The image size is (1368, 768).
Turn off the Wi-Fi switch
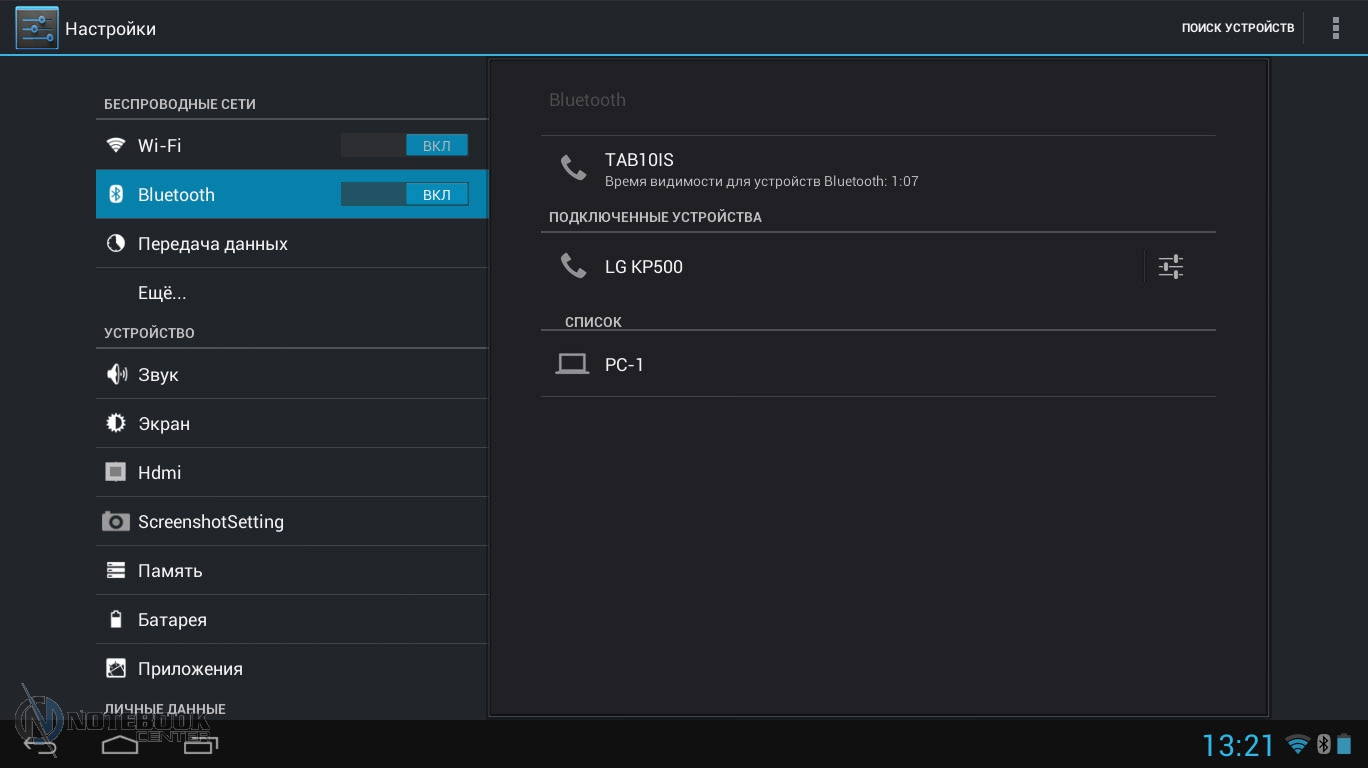(x=404, y=146)
